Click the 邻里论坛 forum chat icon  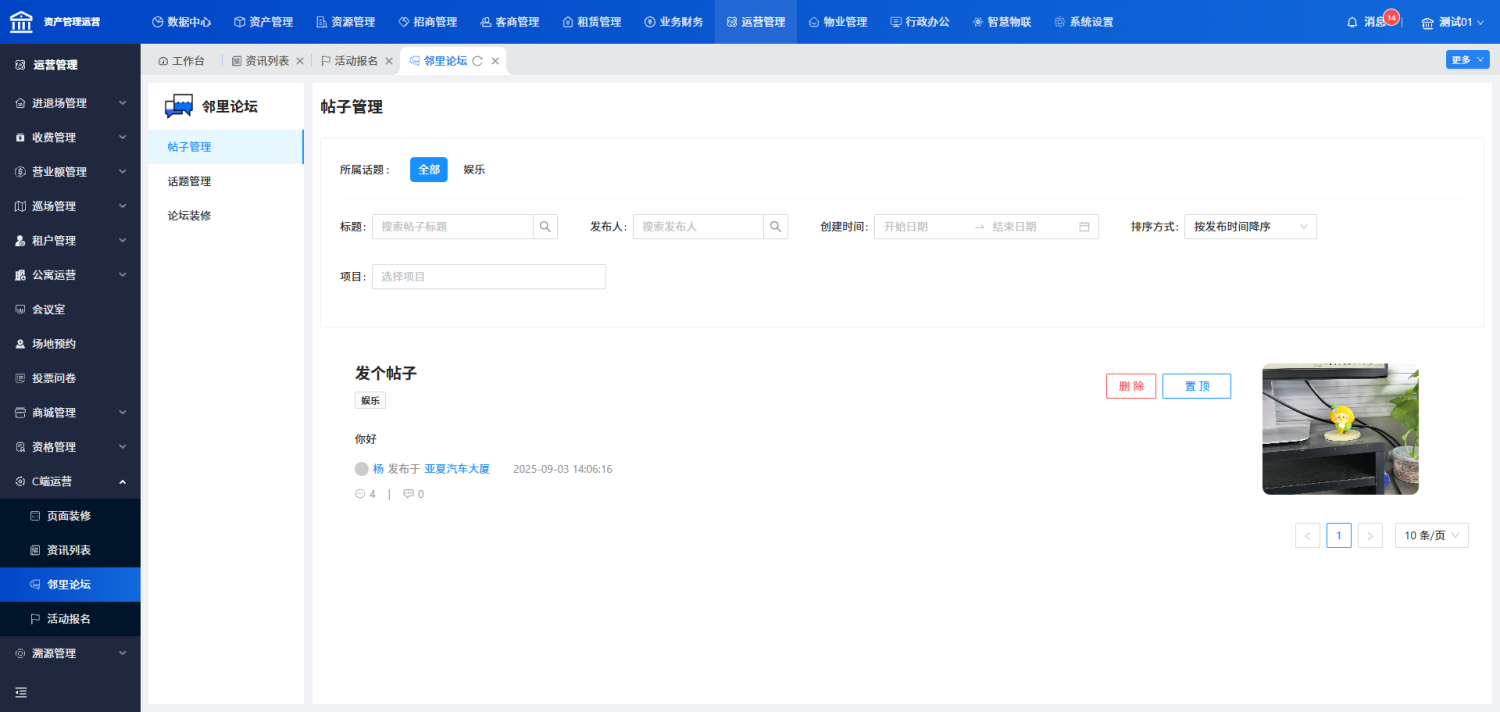click(x=179, y=106)
